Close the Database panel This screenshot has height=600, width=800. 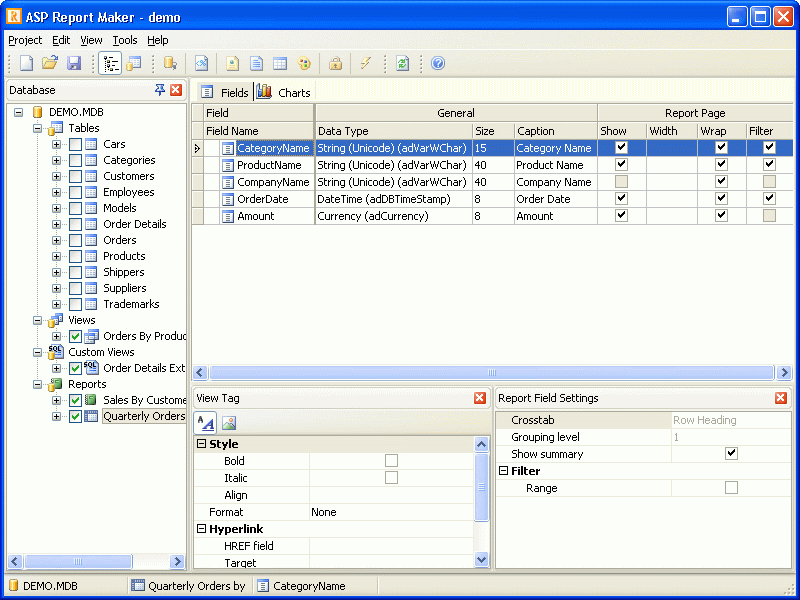tap(176, 90)
